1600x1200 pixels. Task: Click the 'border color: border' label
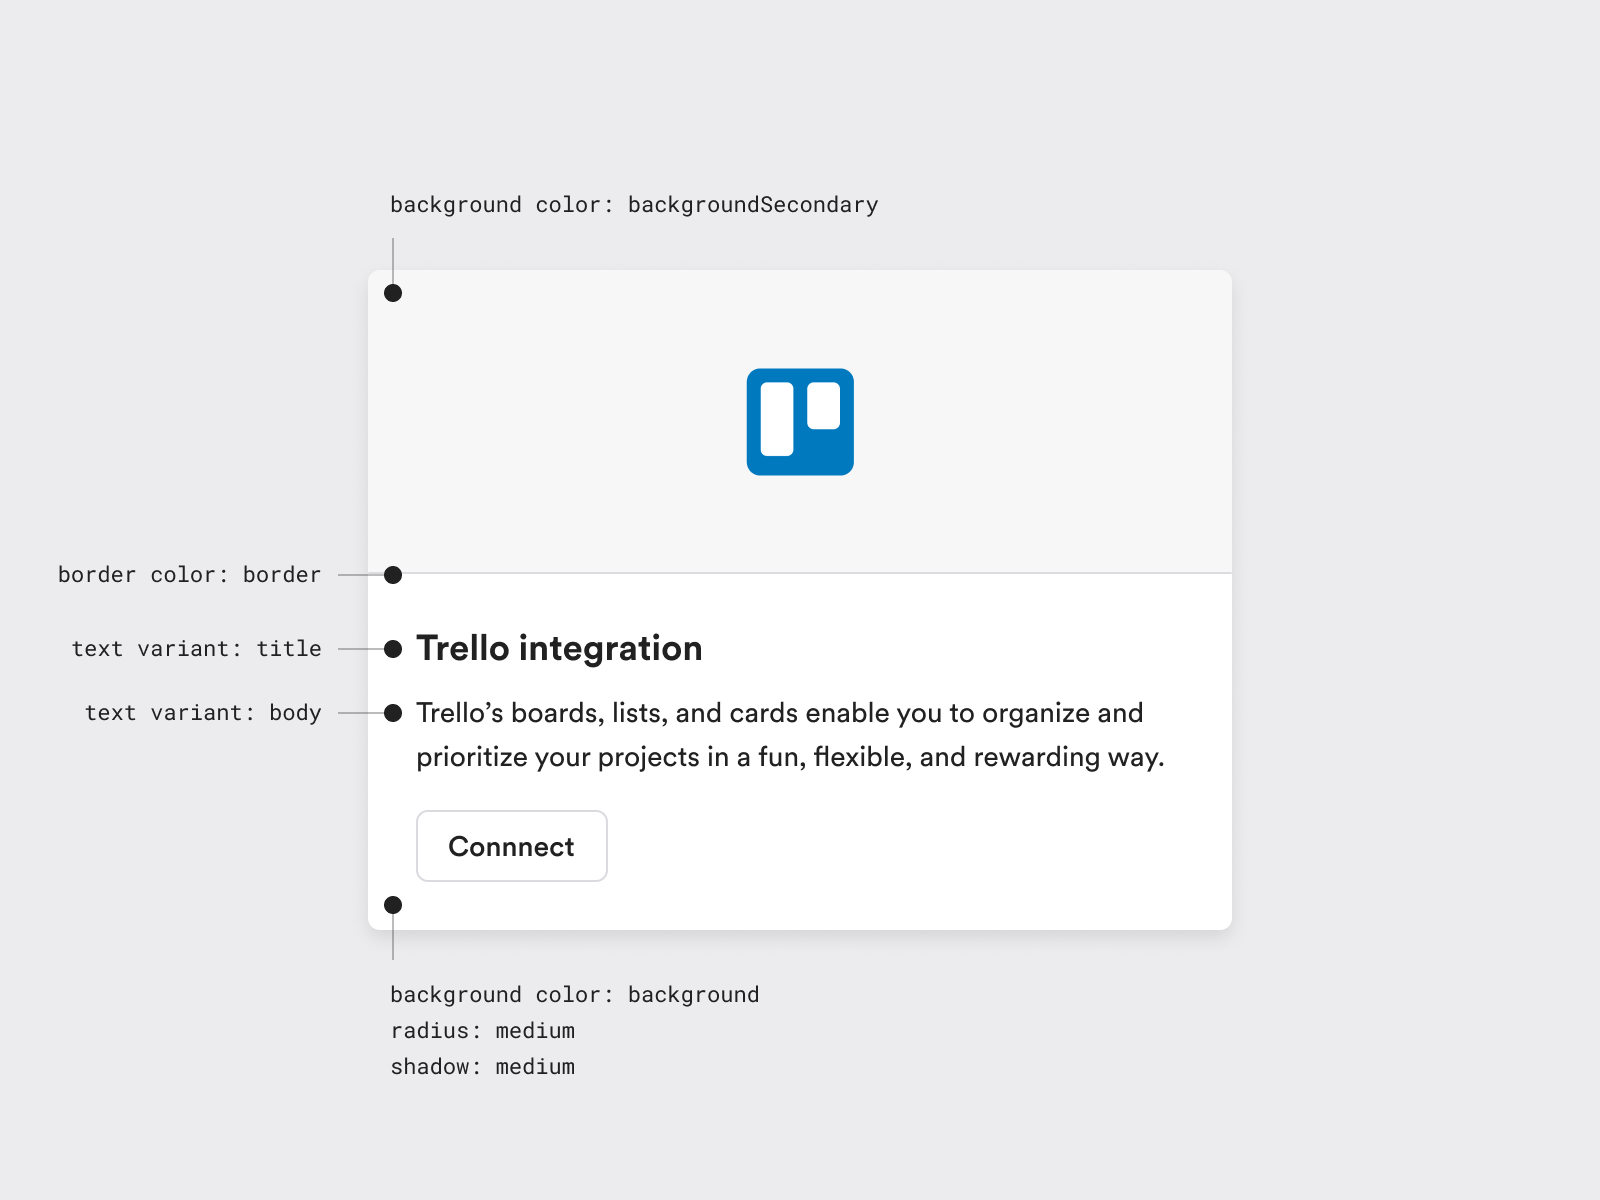click(x=189, y=575)
